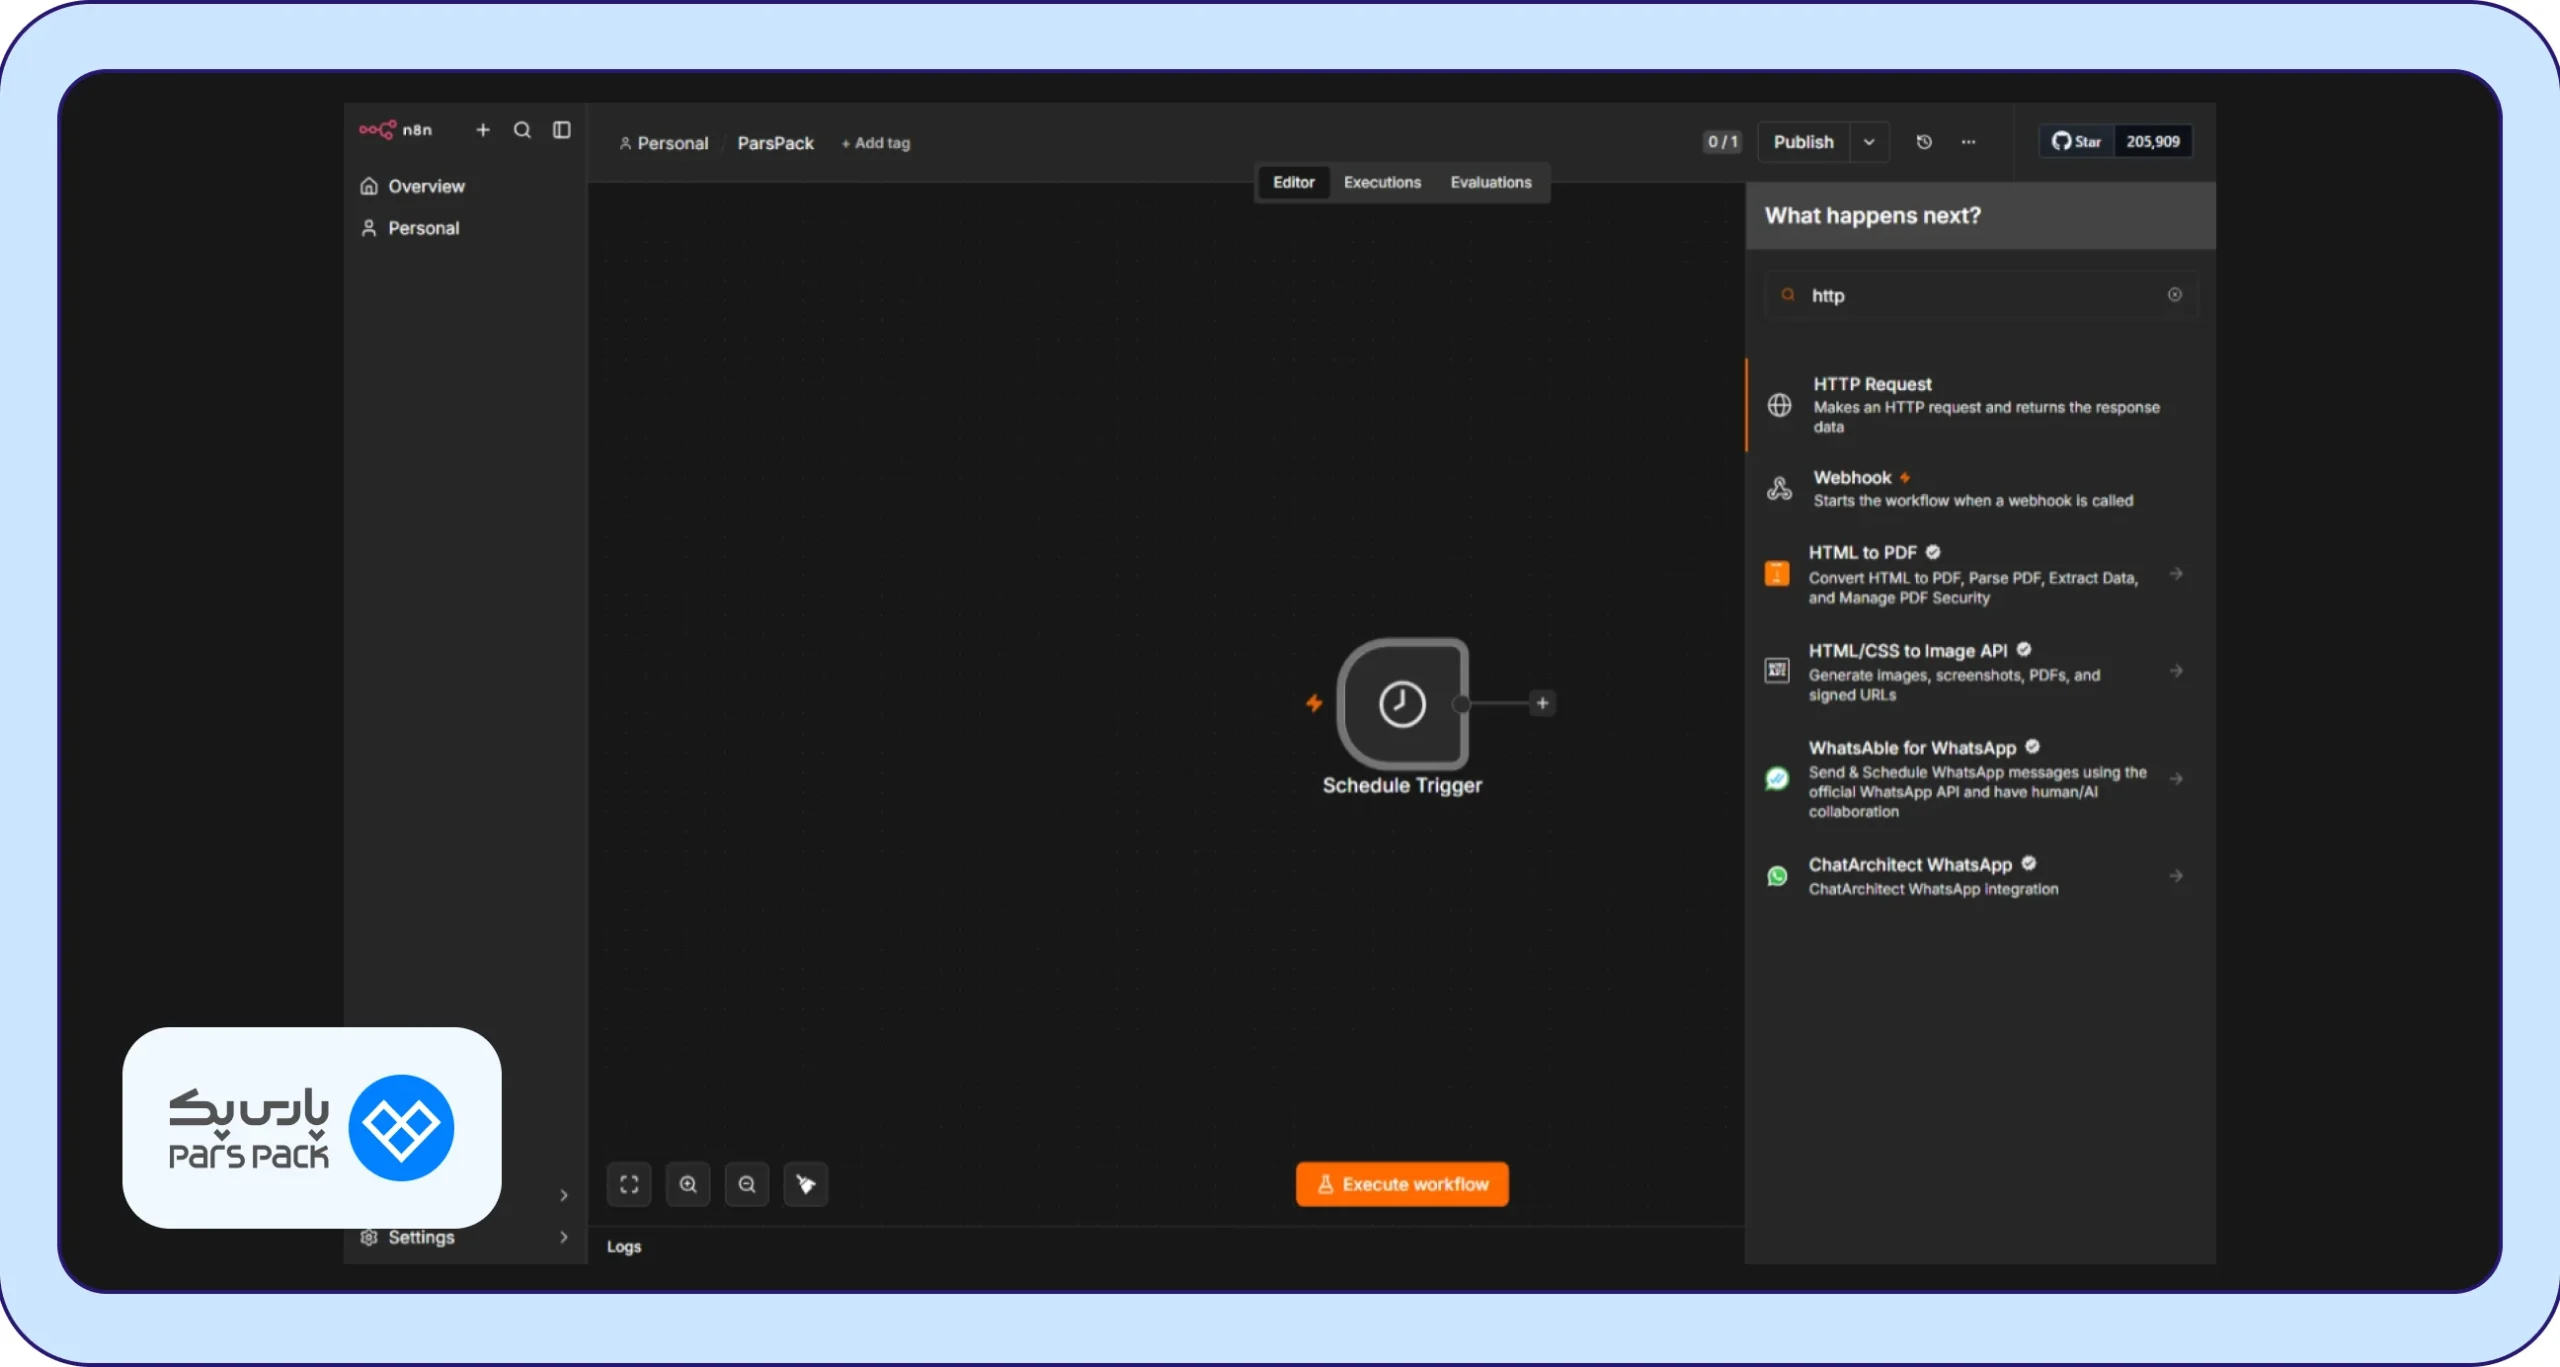
Task: Click the Webhook node icon
Action: tap(1779, 489)
